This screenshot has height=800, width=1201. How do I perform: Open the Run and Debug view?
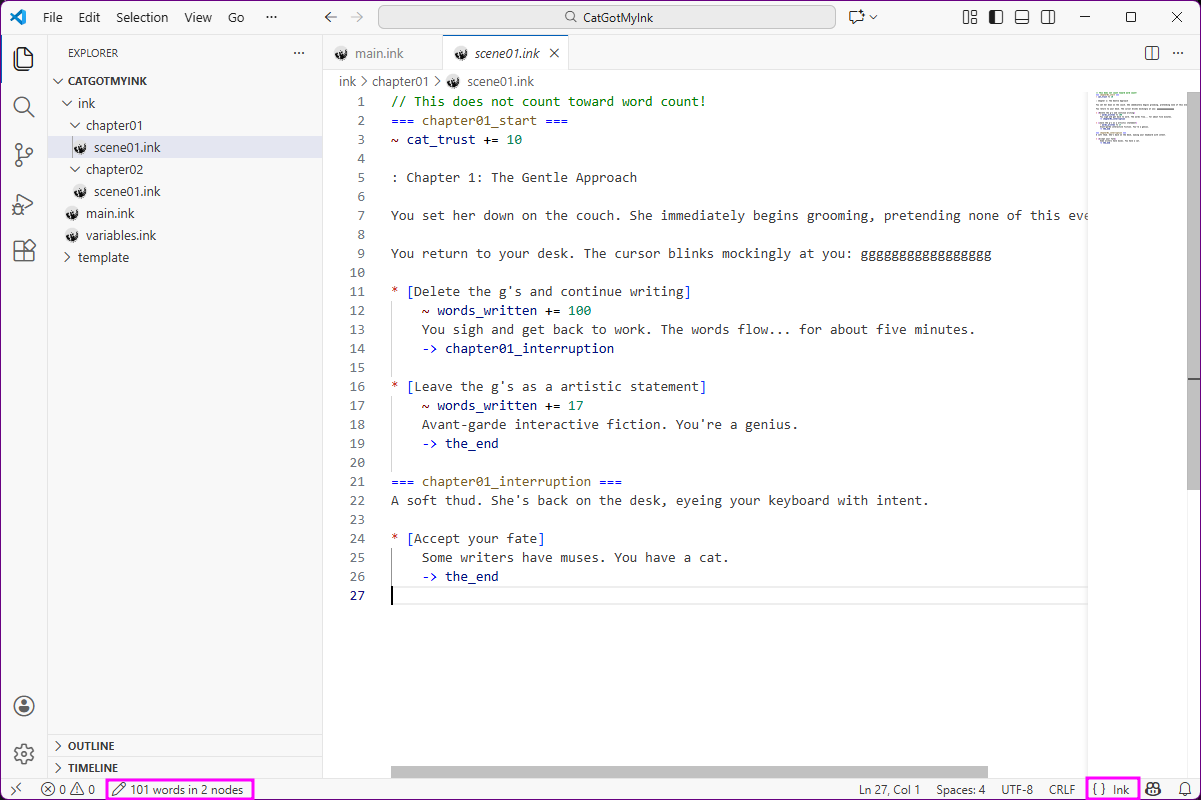point(23,204)
